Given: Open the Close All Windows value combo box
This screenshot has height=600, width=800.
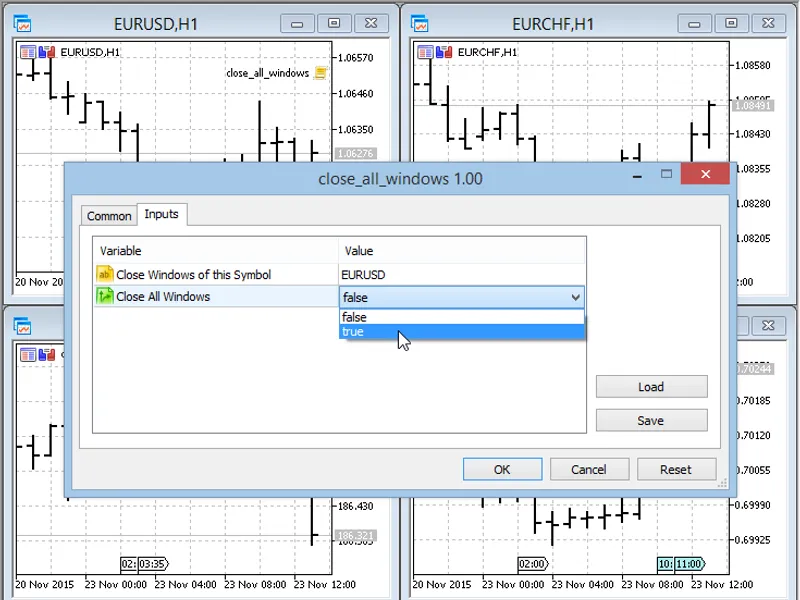Looking at the screenshot, I should pos(462,297).
